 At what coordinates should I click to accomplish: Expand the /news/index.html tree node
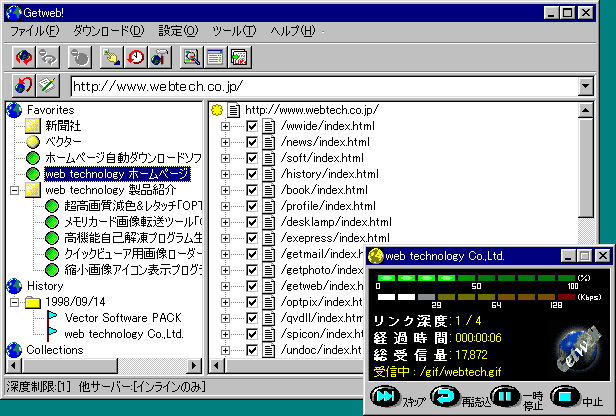(226, 143)
